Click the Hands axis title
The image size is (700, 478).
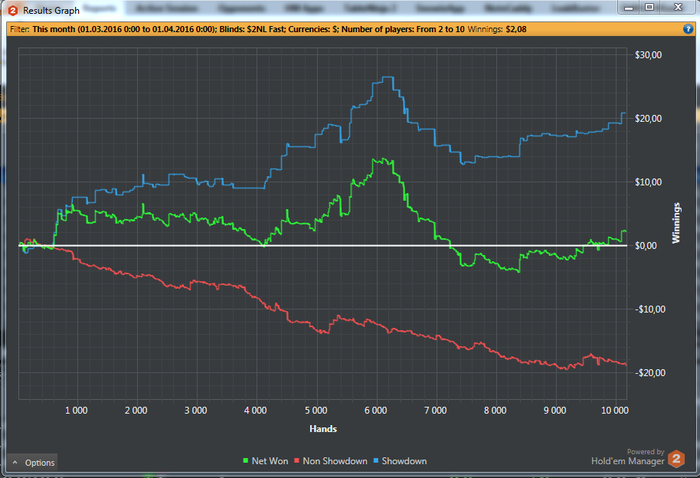click(323, 429)
